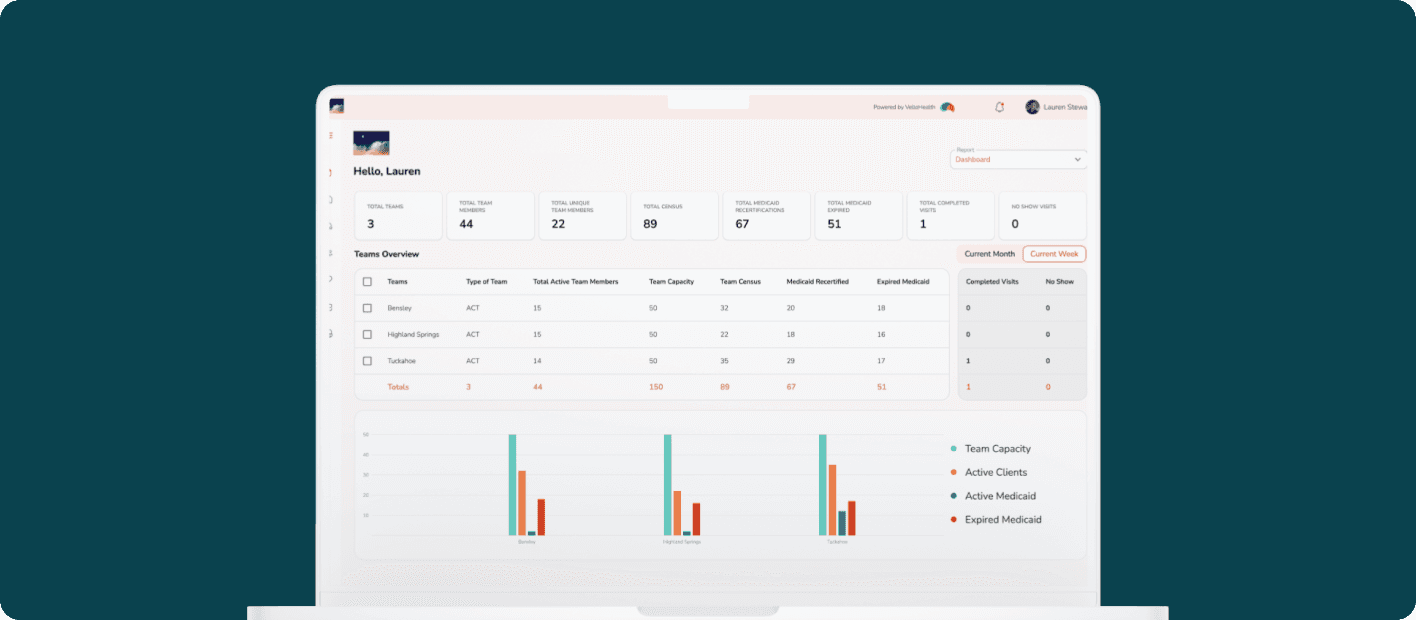Click the Totals label in the table footer
This screenshot has height=620, width=1416.
click(x=398, y=387)
